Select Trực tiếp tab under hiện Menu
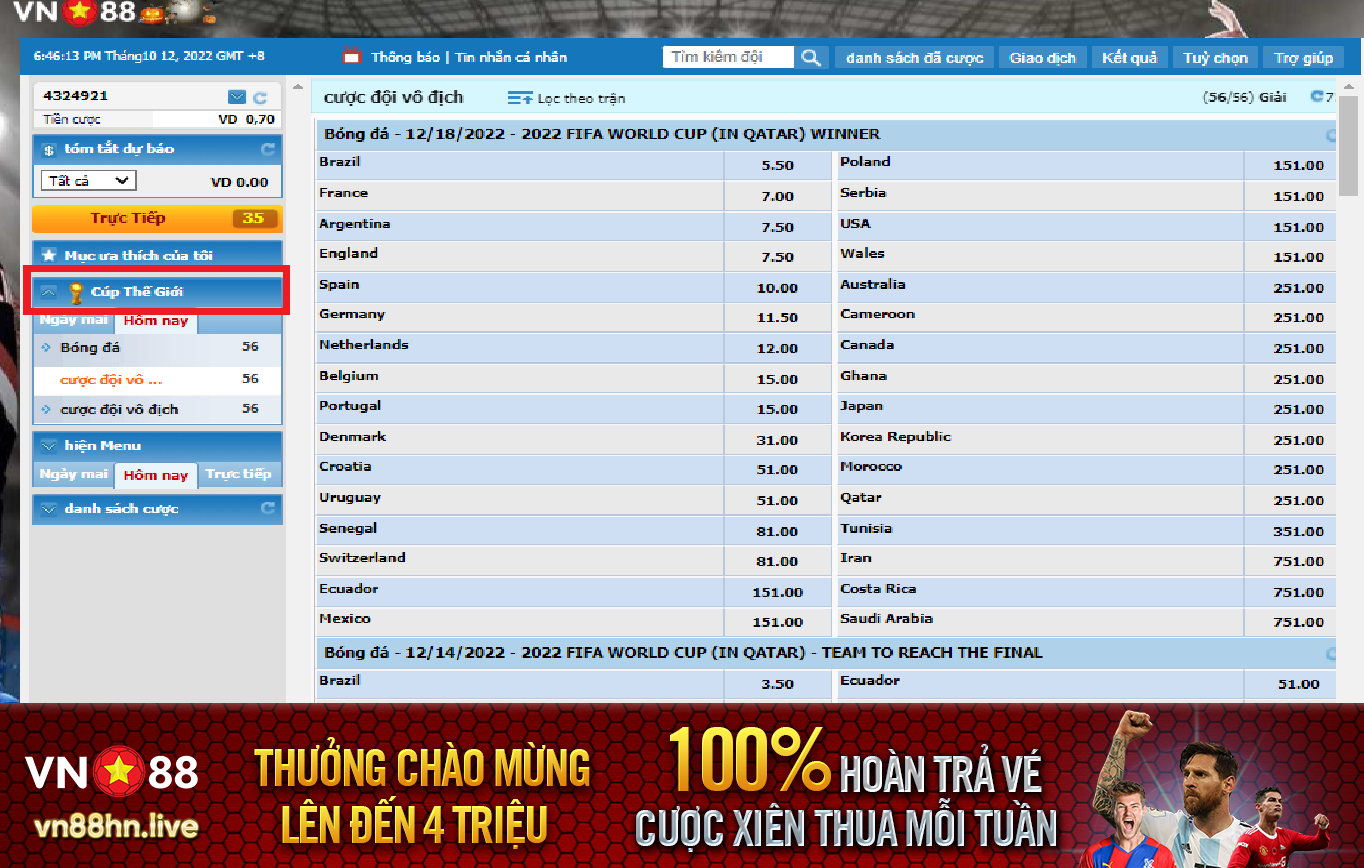The width and height of the screenshot is (1364, 868). click(x=239, y=474)
